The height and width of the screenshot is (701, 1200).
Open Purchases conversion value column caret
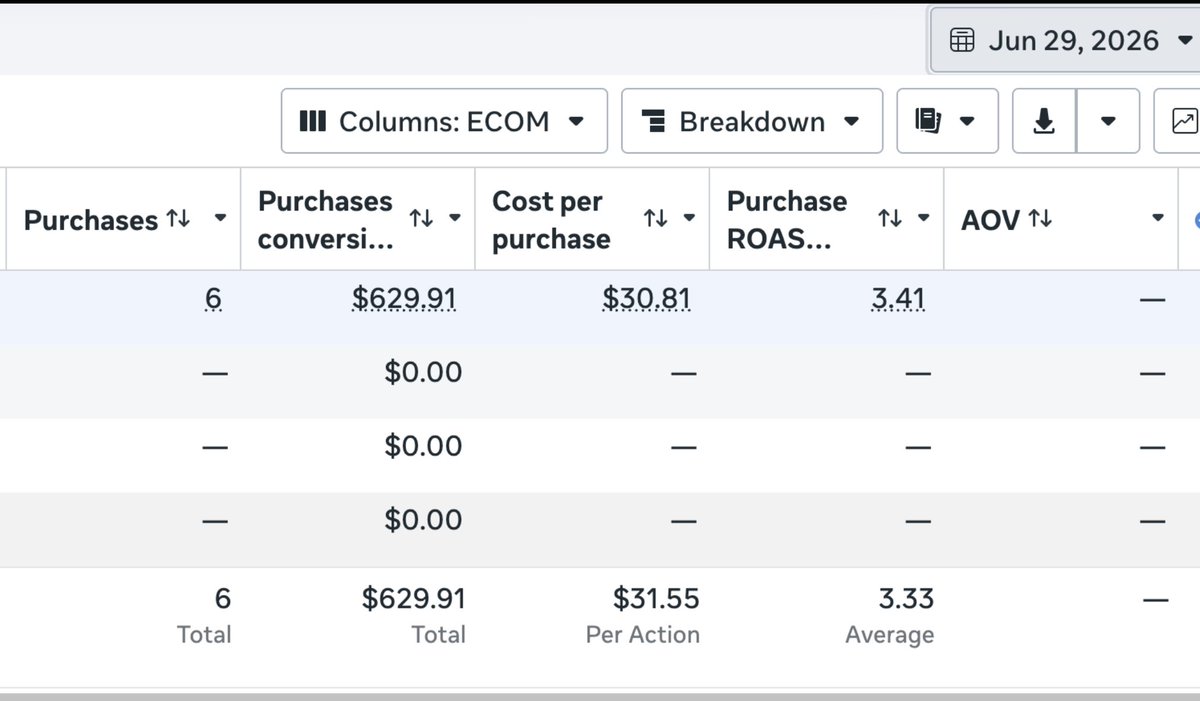(455, 219)
